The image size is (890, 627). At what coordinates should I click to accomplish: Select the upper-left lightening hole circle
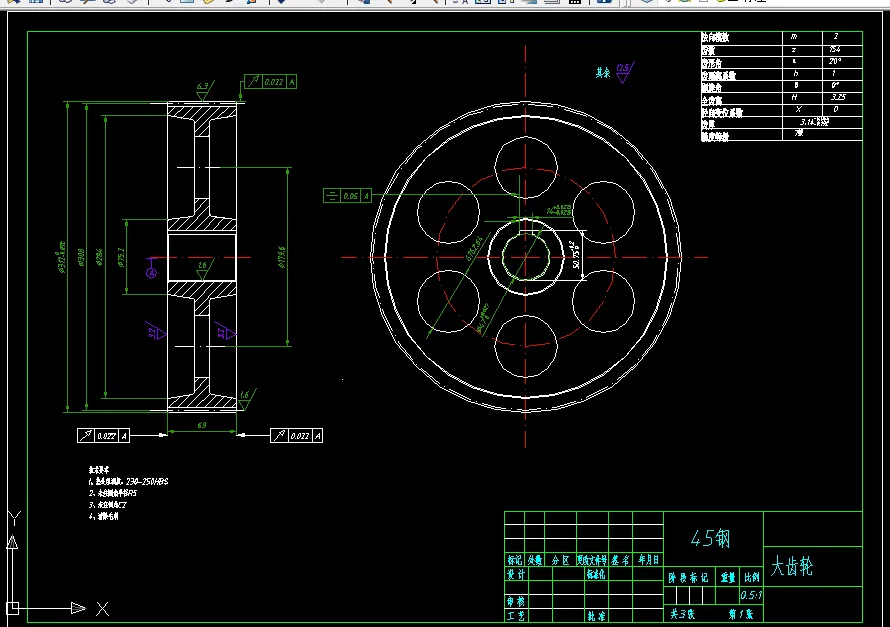point(448,212)
